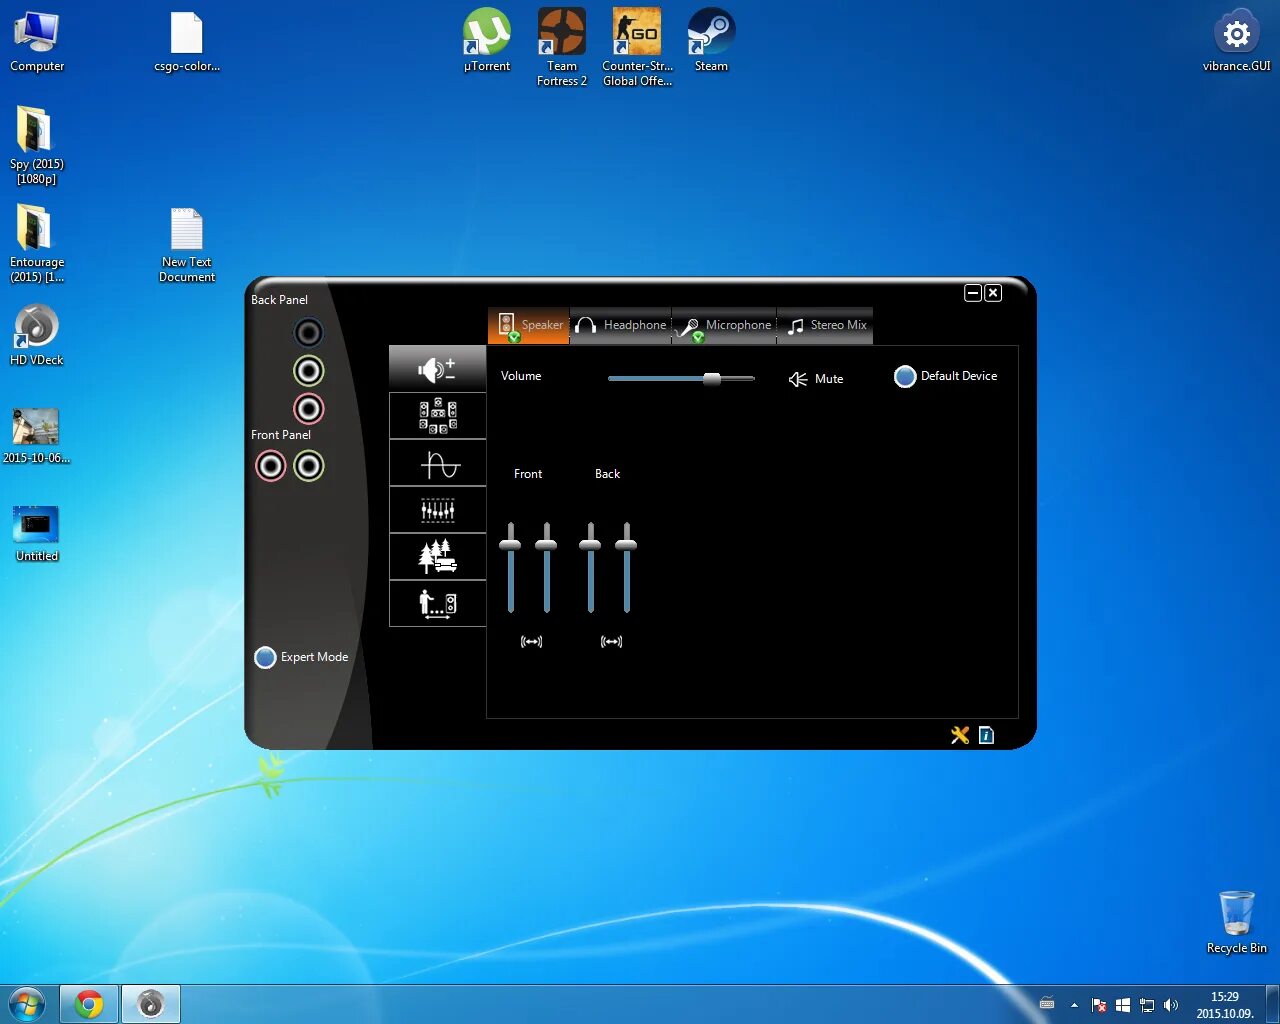Minimize the HD VDeck window
1280x1024 pixels.
tap(973, 293)
